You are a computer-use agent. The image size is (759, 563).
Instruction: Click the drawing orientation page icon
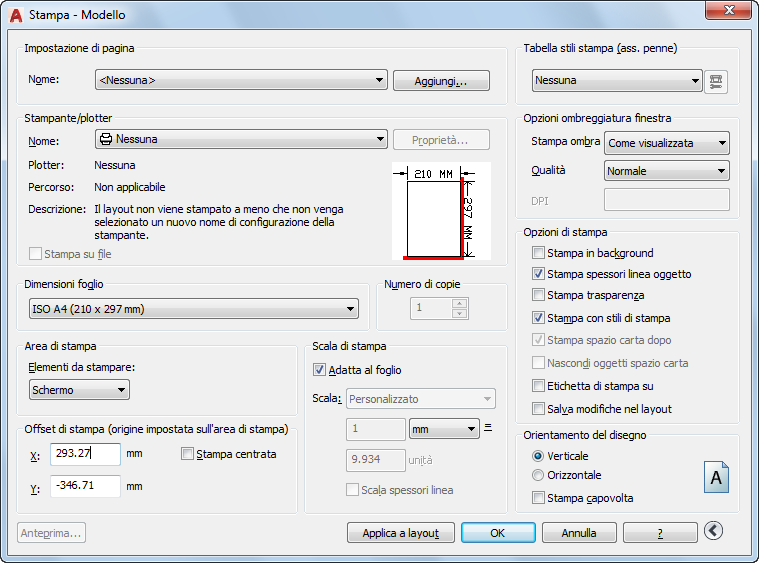[x=716, y=477]
